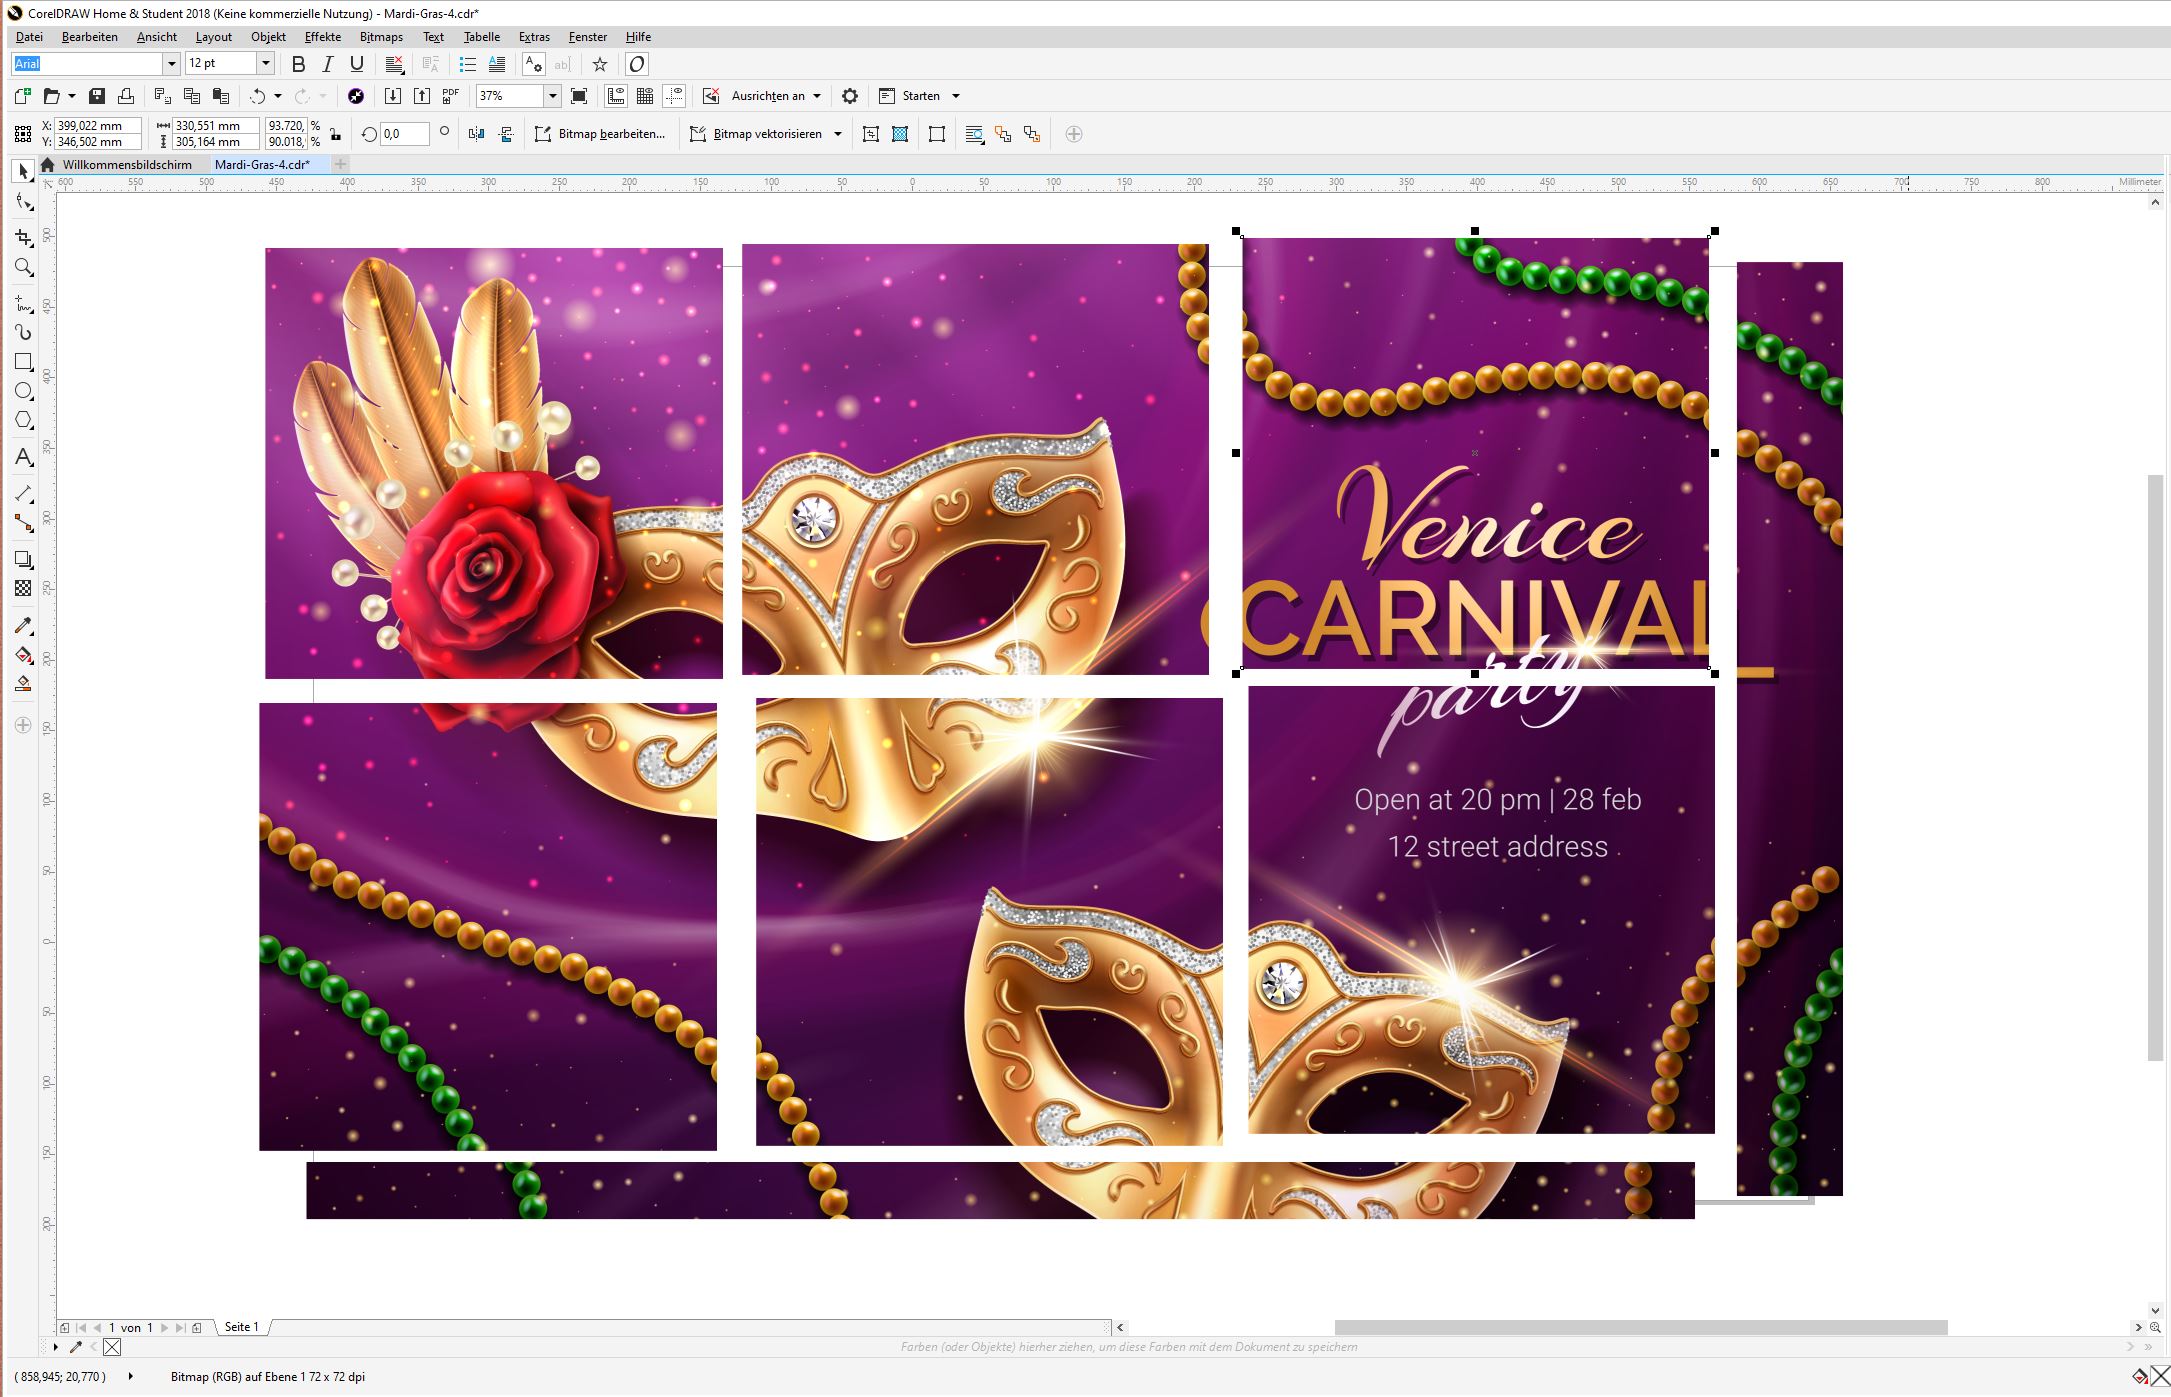
Task: Toggle the lock ratio padlock
Action: [335, 134]
